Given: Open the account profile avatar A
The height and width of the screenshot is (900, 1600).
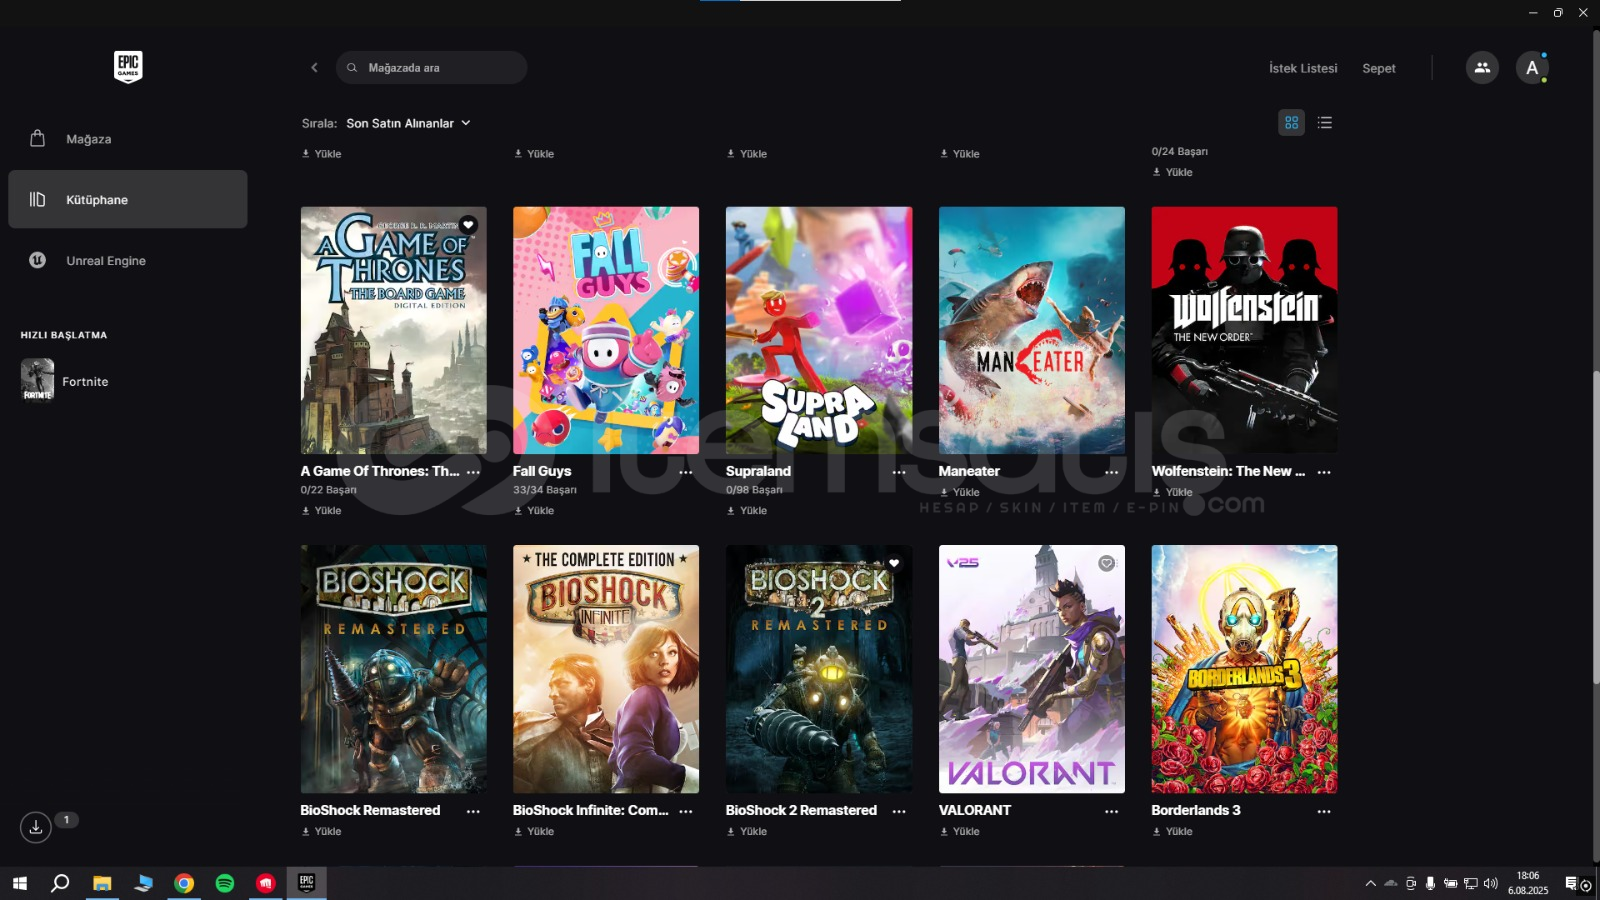Looking at the screenshot, I should click(1532, 68).
